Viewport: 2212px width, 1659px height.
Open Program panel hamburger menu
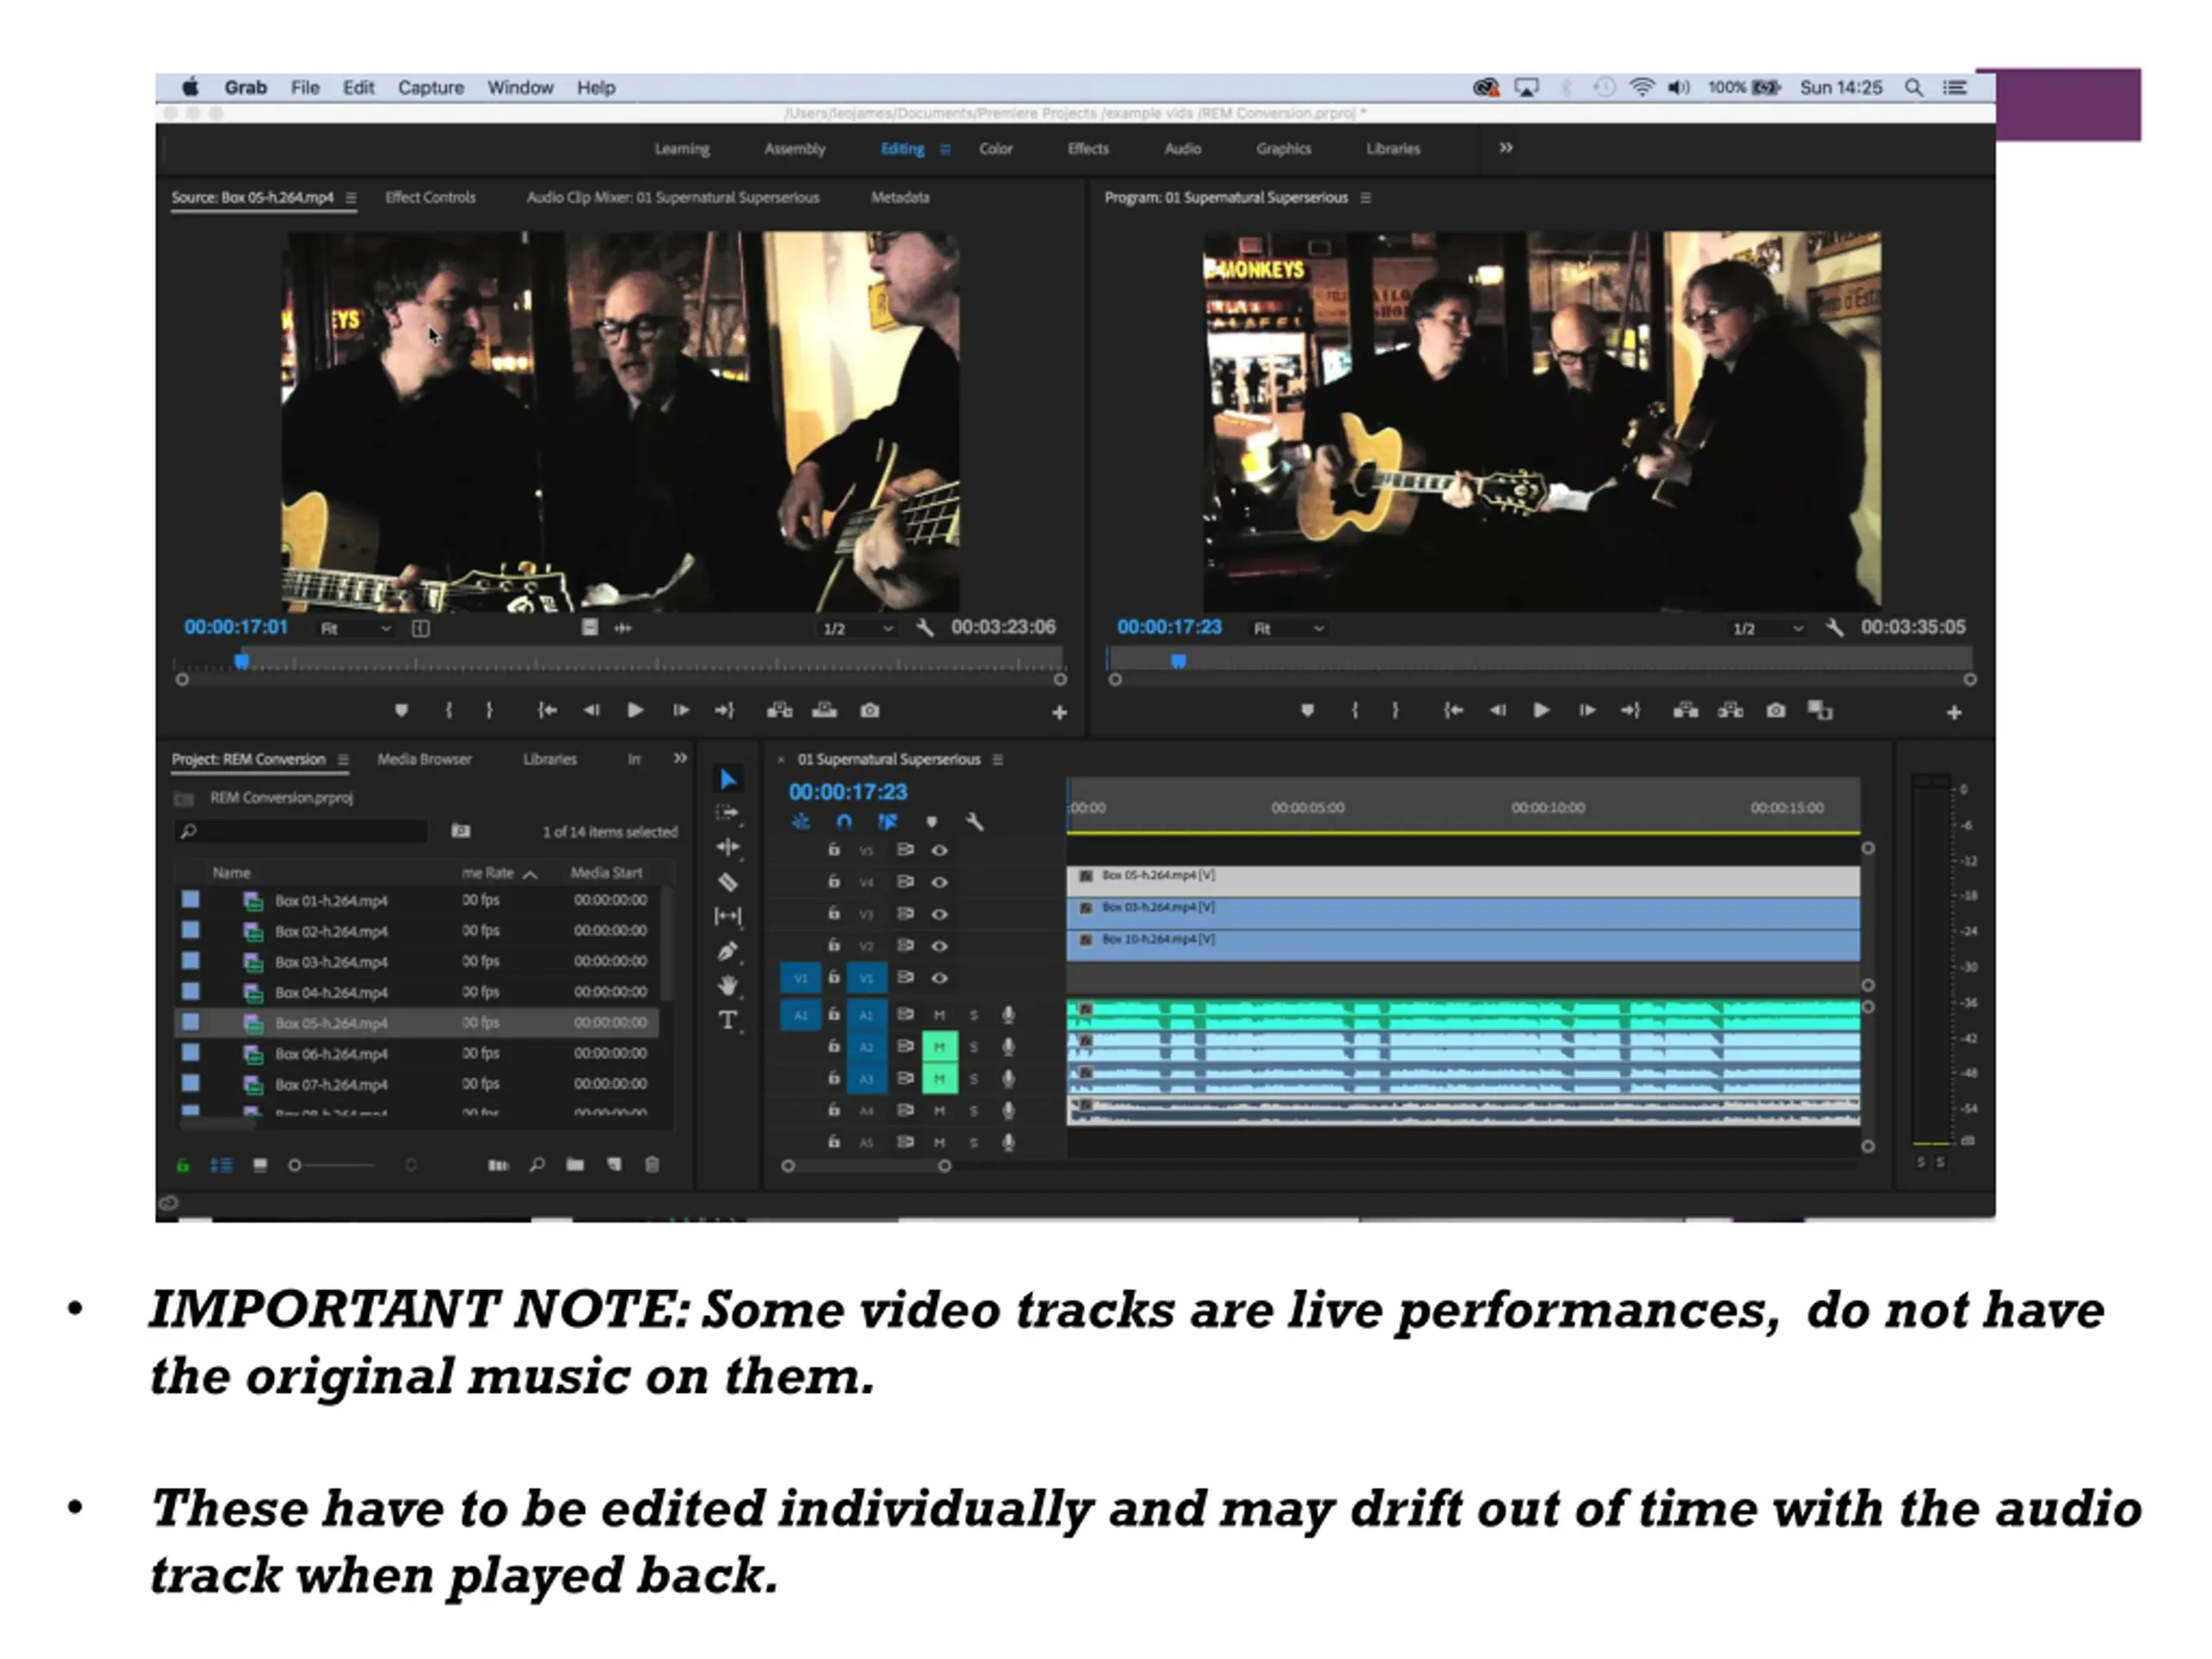point(1365,198)
